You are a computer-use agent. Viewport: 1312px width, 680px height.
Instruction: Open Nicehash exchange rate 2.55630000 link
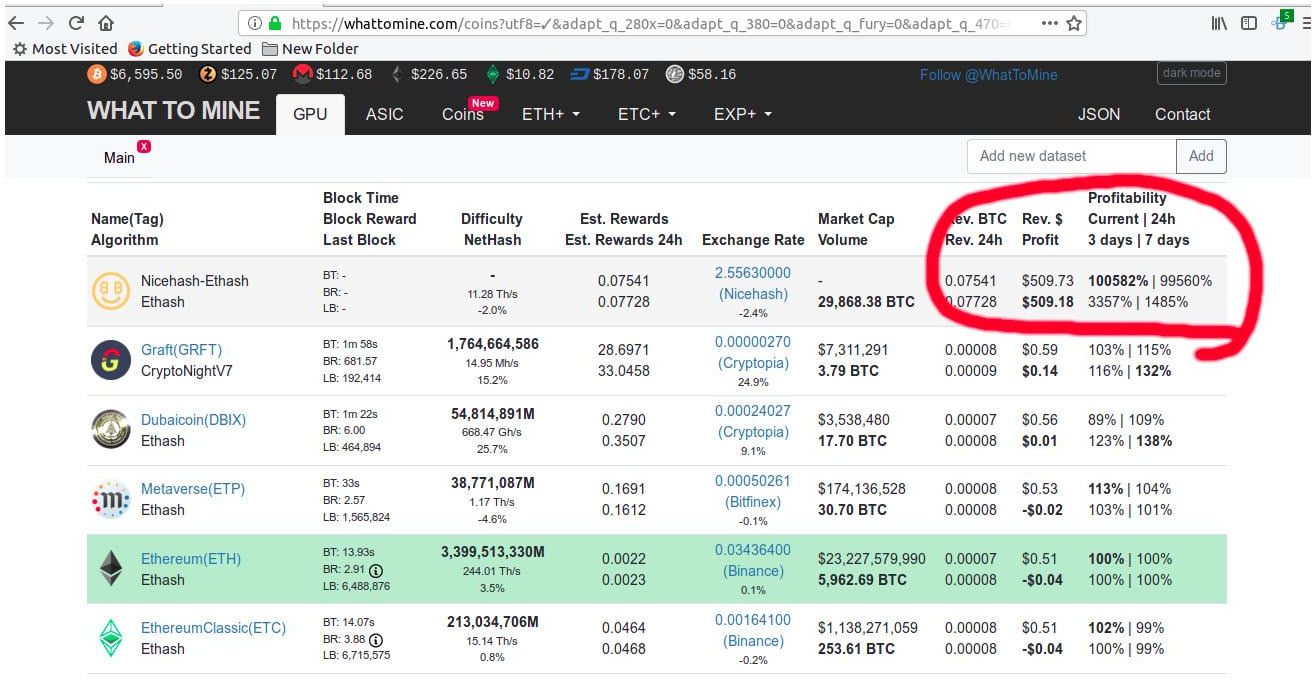click(x=753, y=283)
